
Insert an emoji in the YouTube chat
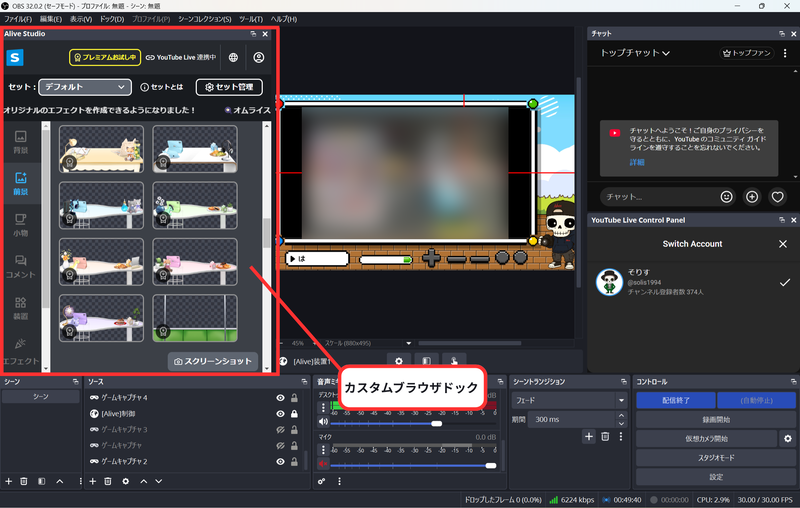click(x=727, y=197)
